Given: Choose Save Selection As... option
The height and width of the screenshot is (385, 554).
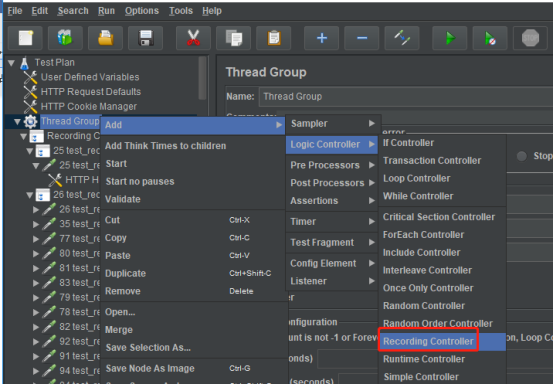Looking at the screenshot, I should coord(193,348).
